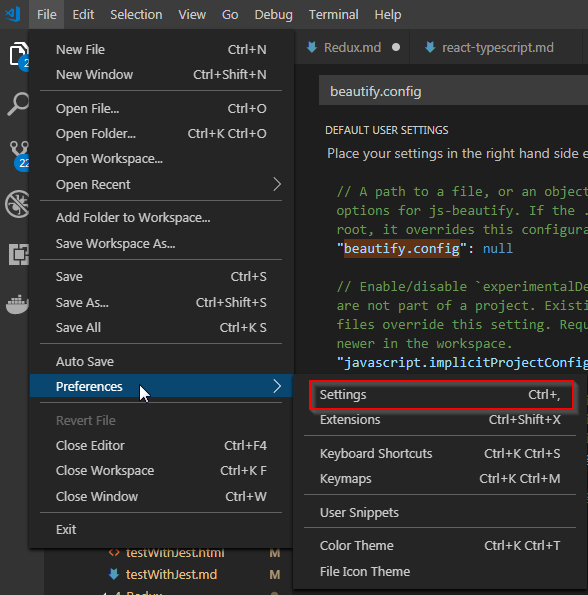Viewport: 588px width, 595px height.
Task: Open testWithJest.md in the file tree
Action: pos(171,575)
